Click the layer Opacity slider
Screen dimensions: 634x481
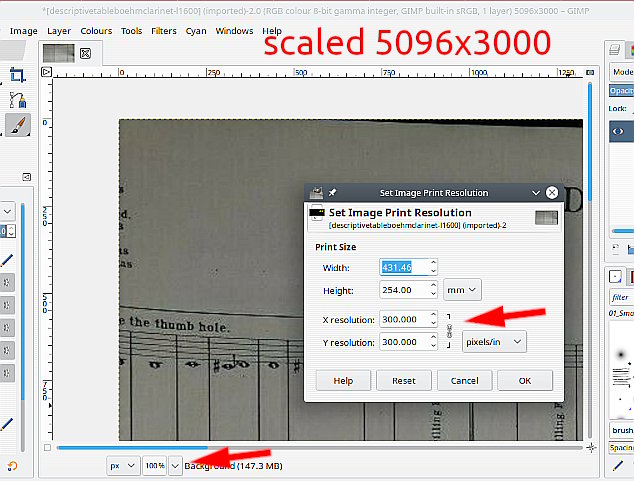click(x=622, y=91)
